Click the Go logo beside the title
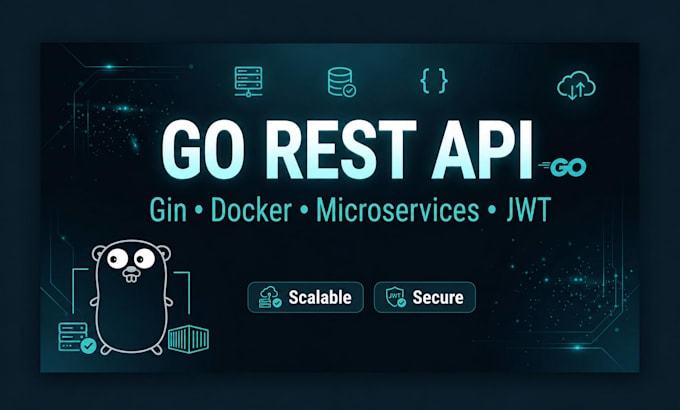This screenshot has width=680, height=410. [562, 167]
